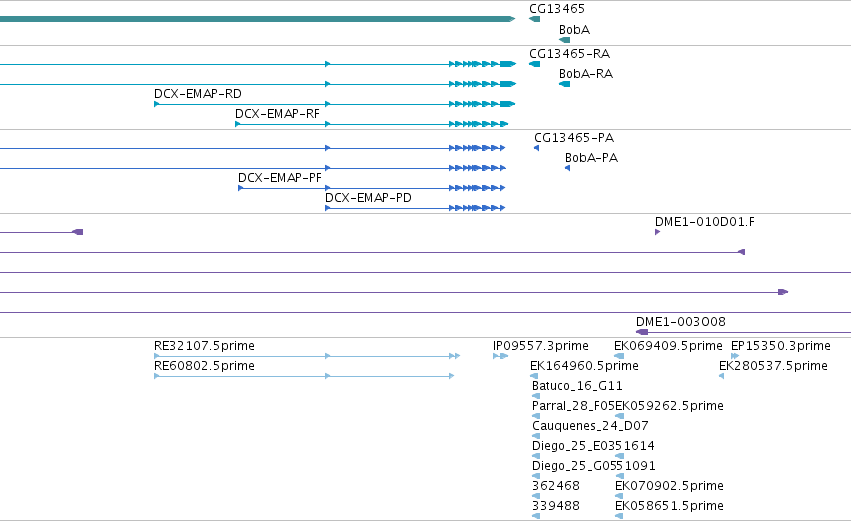Screen dimensions: 851x521
Task: Click the BobA-RA transcript label
Action: tap(586, 74)
